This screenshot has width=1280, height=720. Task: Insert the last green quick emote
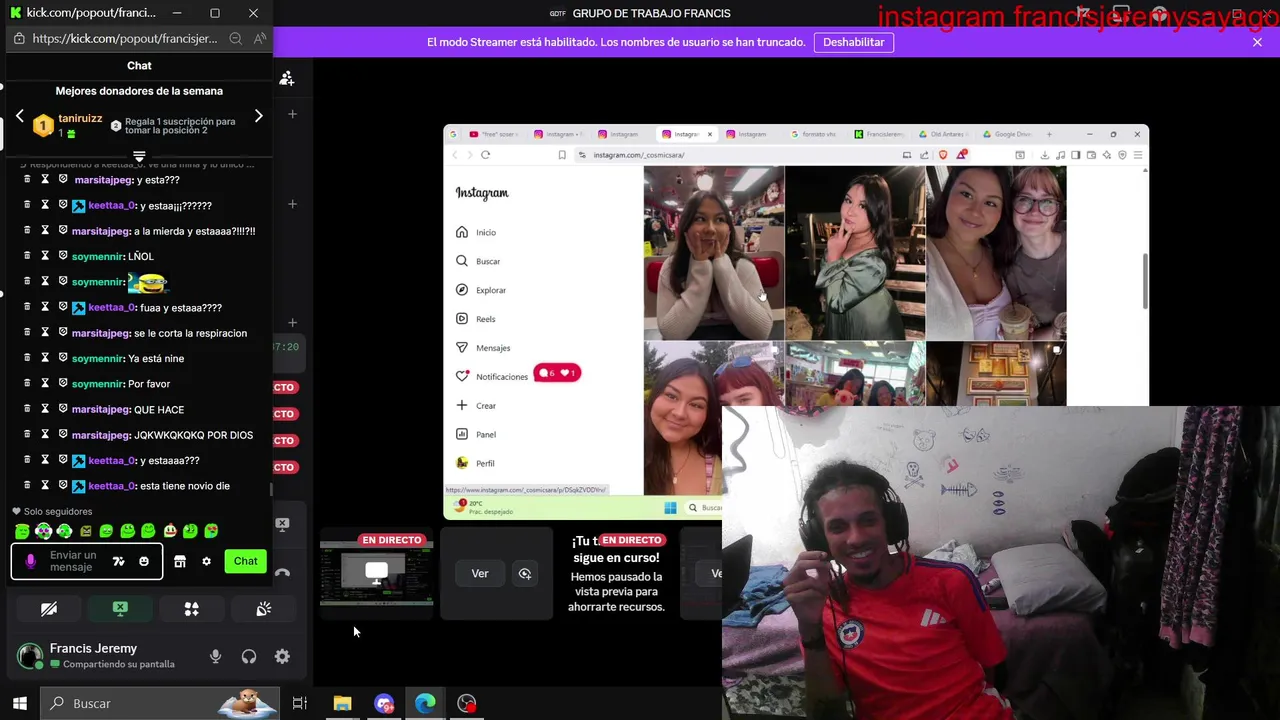pyautogui.click(x=211, y=531)
